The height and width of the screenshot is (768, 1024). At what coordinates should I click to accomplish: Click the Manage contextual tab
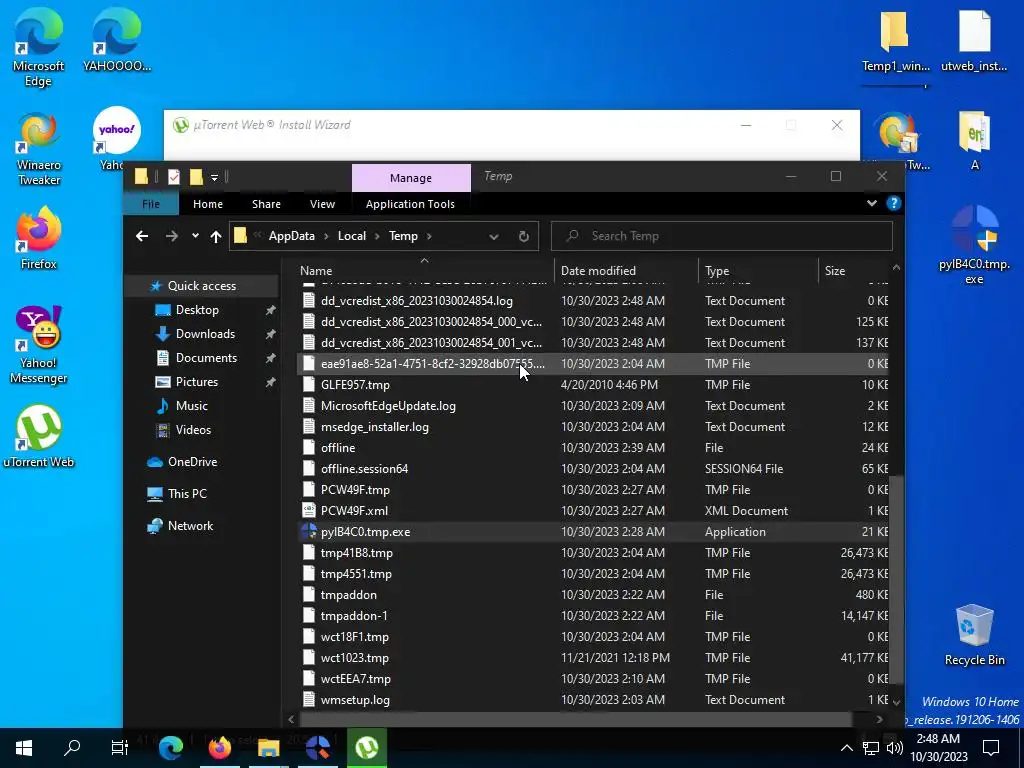[x=411, y=178]
